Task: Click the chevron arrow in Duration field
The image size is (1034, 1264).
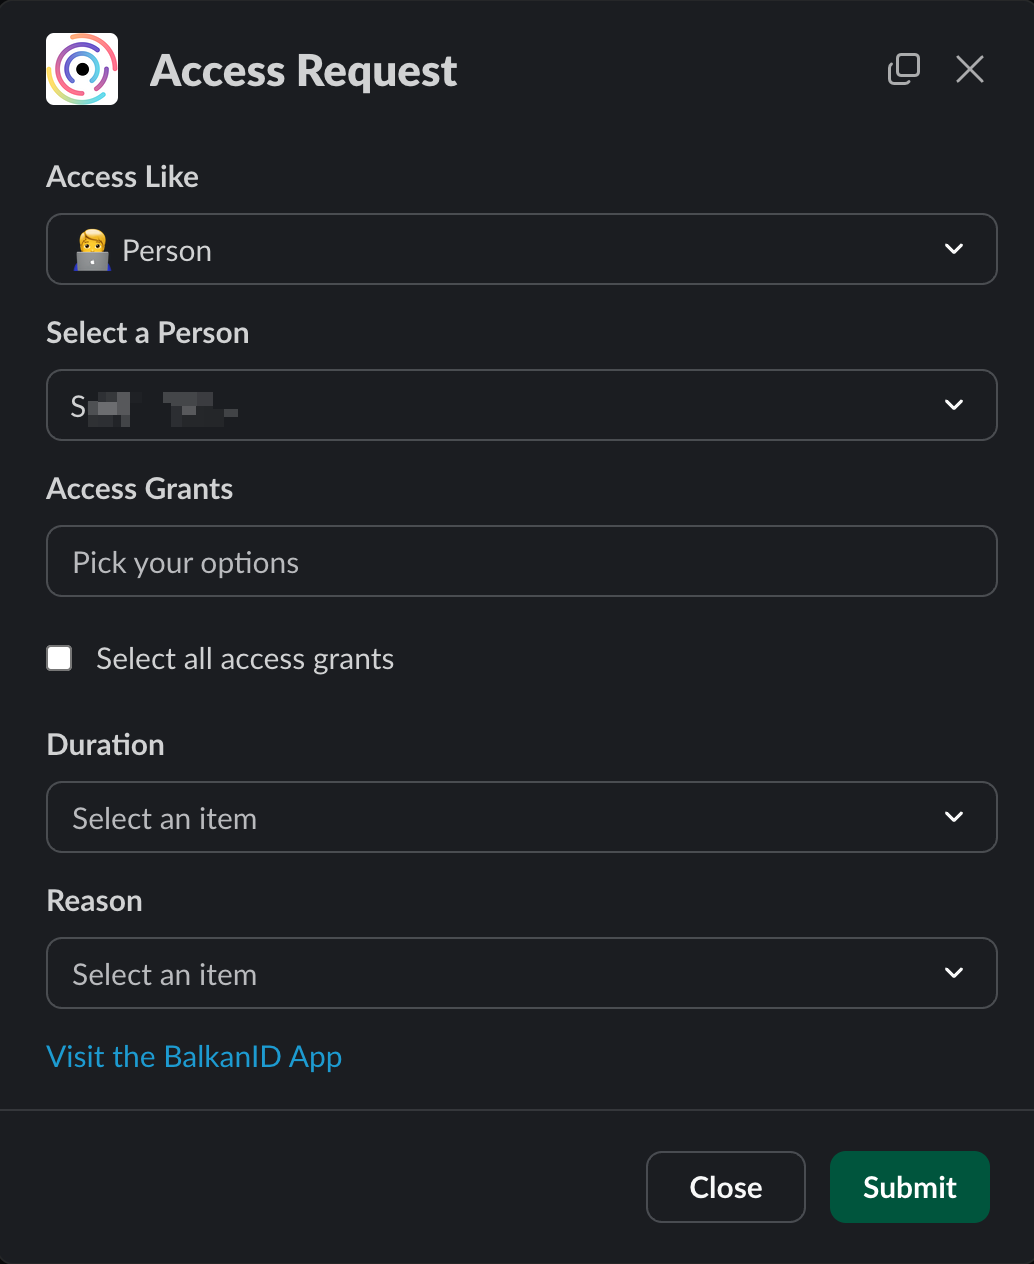Action: point(954,817)
